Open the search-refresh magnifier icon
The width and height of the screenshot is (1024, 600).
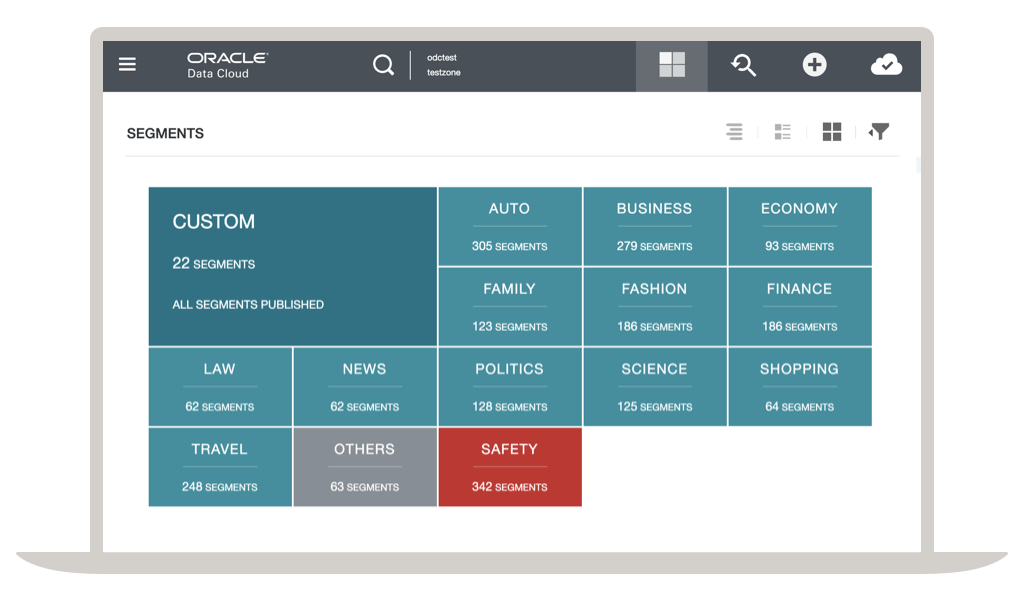pyautogui.click(x=743, y=65)
